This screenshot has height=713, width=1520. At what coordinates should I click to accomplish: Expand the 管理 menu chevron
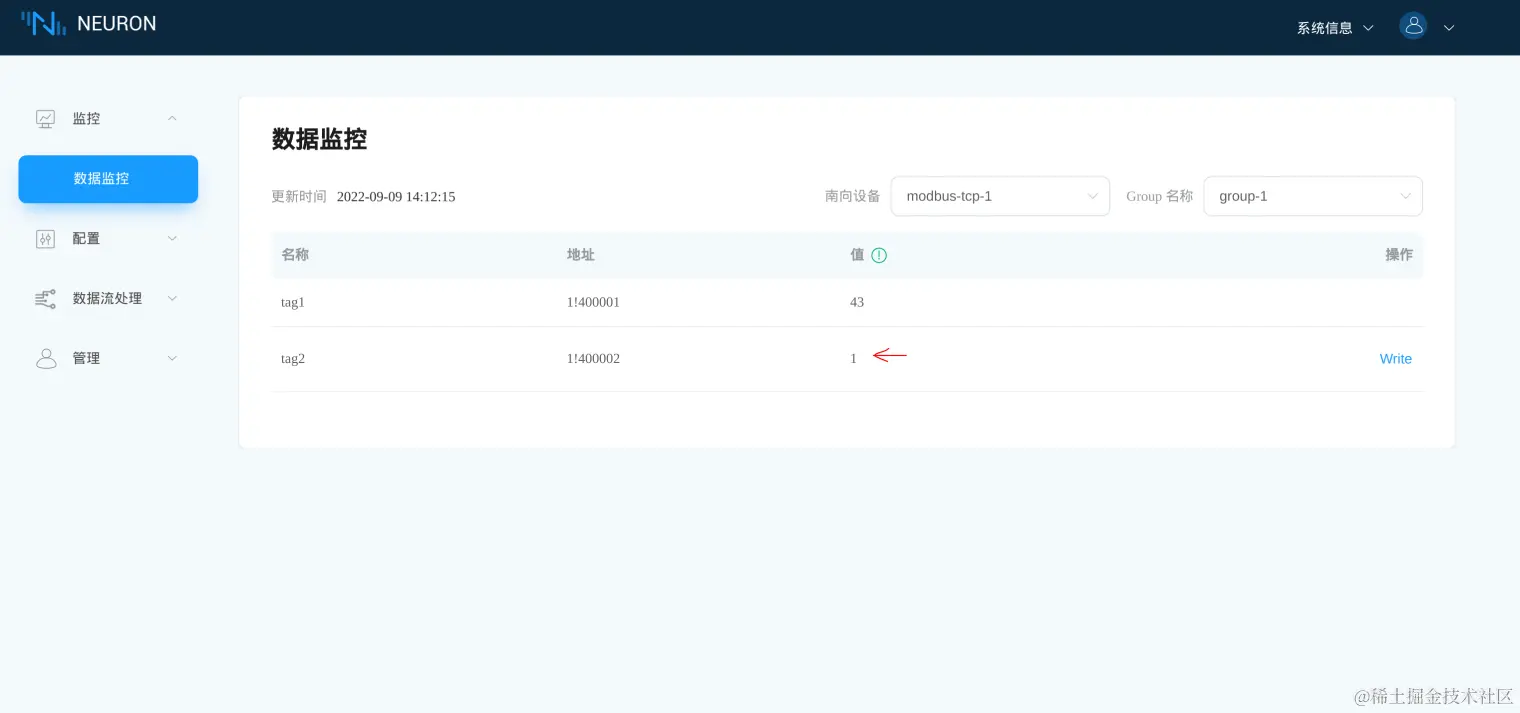tap(172, 358)
